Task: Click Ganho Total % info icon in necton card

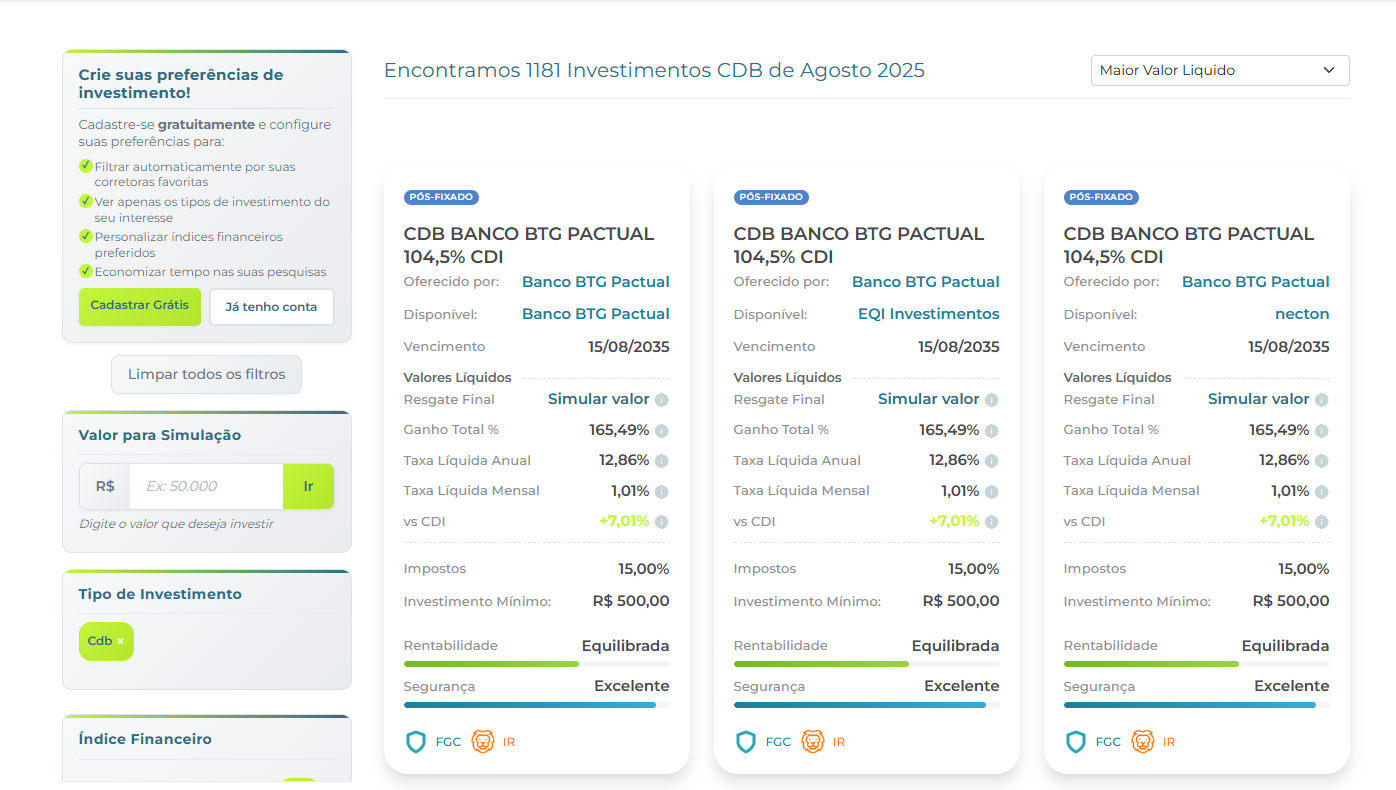Action: click(x=1321, y=431)
